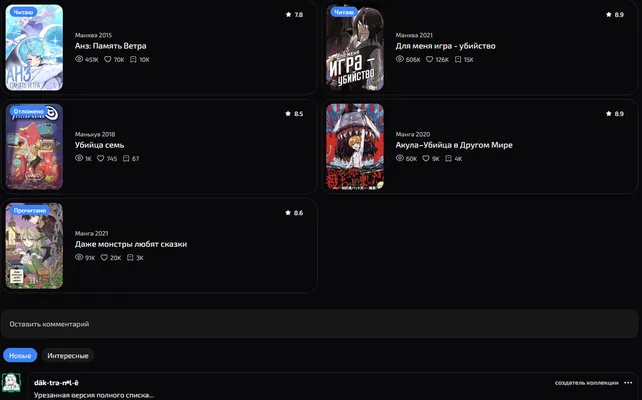Click the Оставить комментарий input field
Screen dimensions: 642x400
pos(319,324)
